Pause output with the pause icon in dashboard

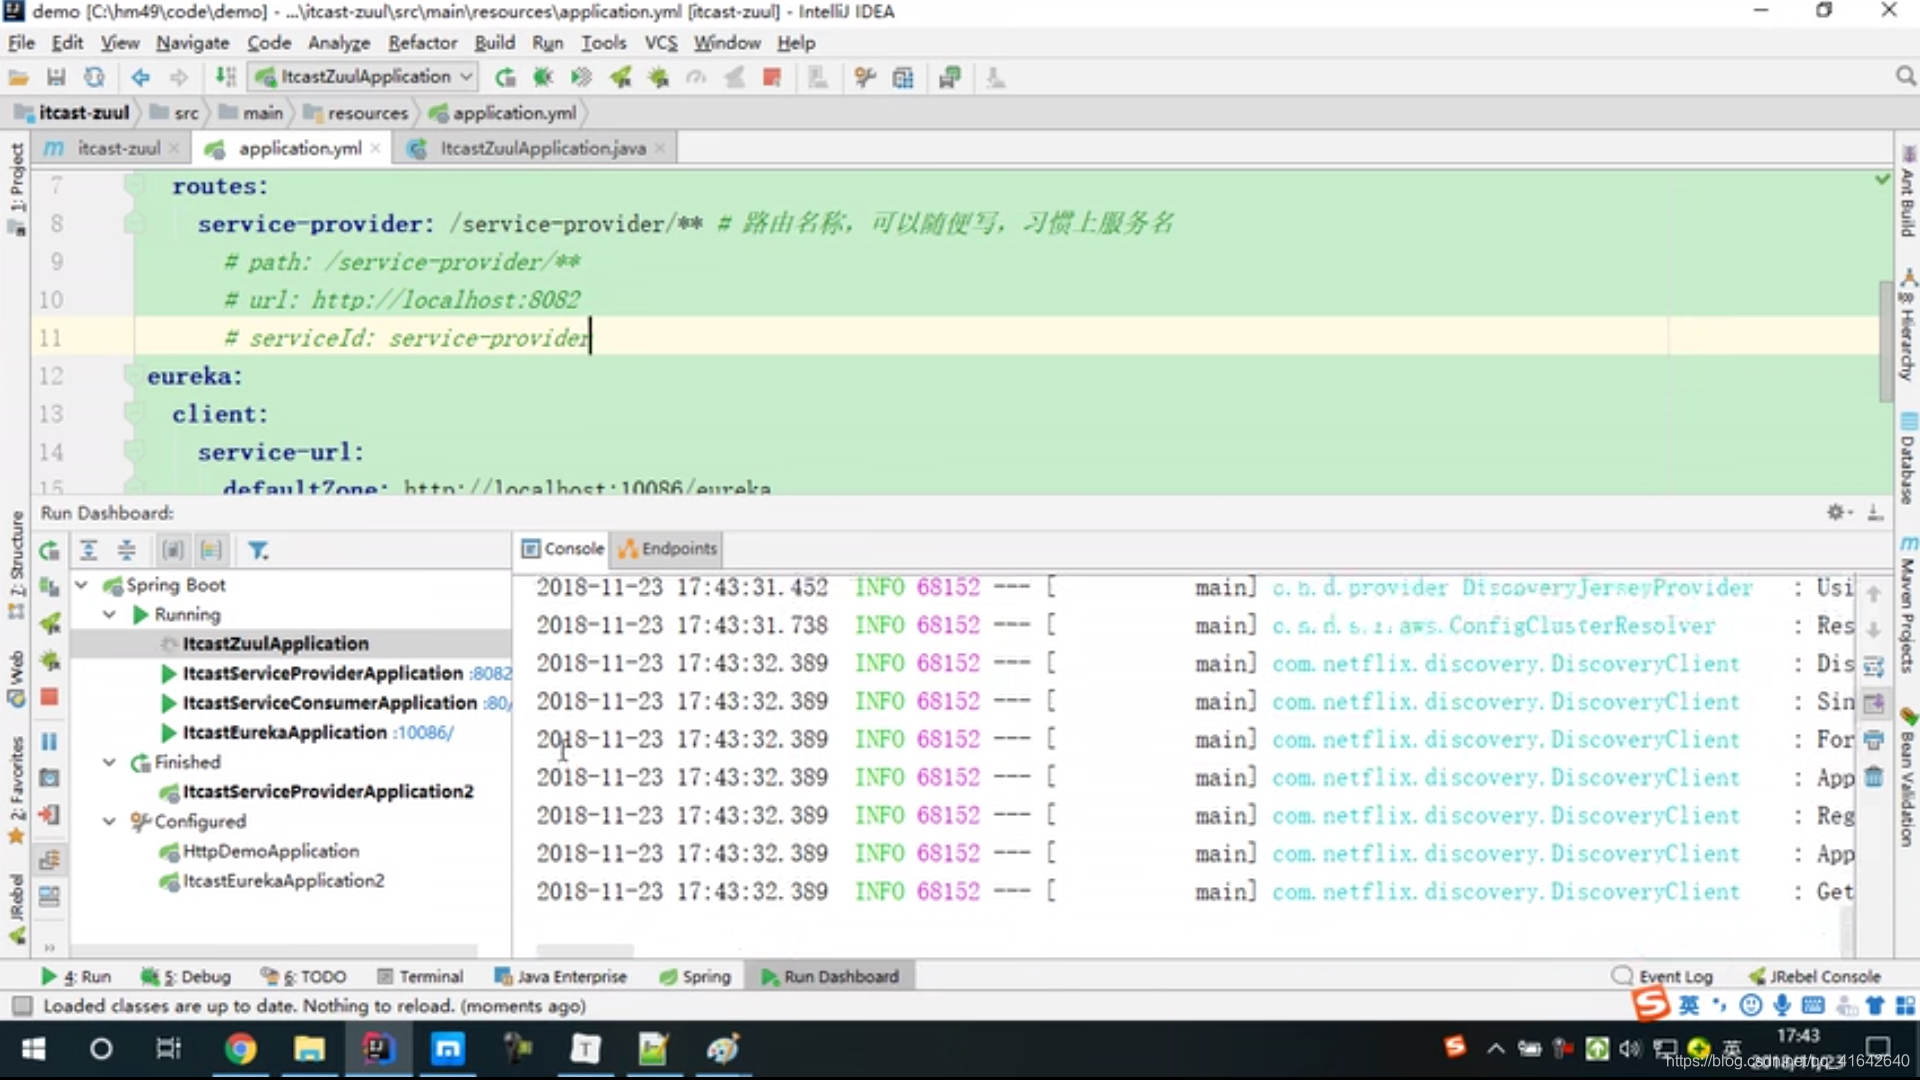[49, 741]
